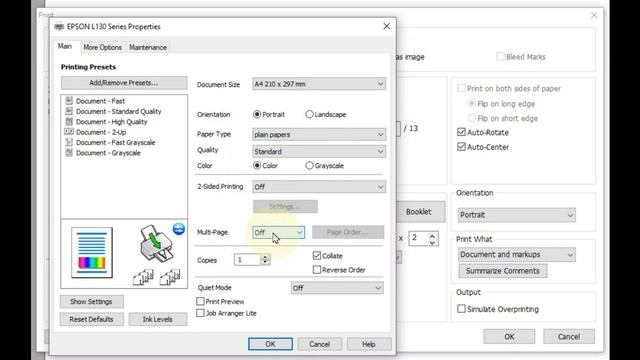Close the Print window behind
Viewport: 640px width, 360px height.
594,15
